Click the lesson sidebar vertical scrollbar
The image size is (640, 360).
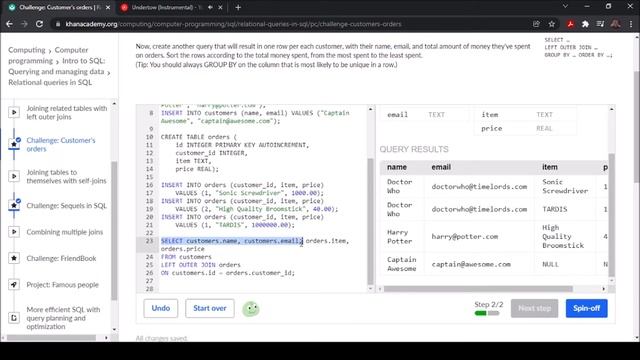point(114,231)
